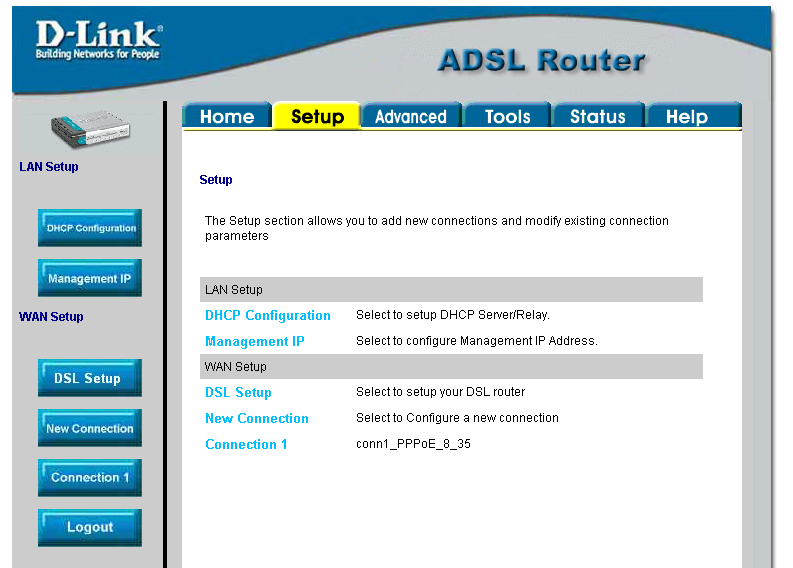
Task: Follow the DSL Setup link in table
Action: pyautogui.click(x=238, y=392)
